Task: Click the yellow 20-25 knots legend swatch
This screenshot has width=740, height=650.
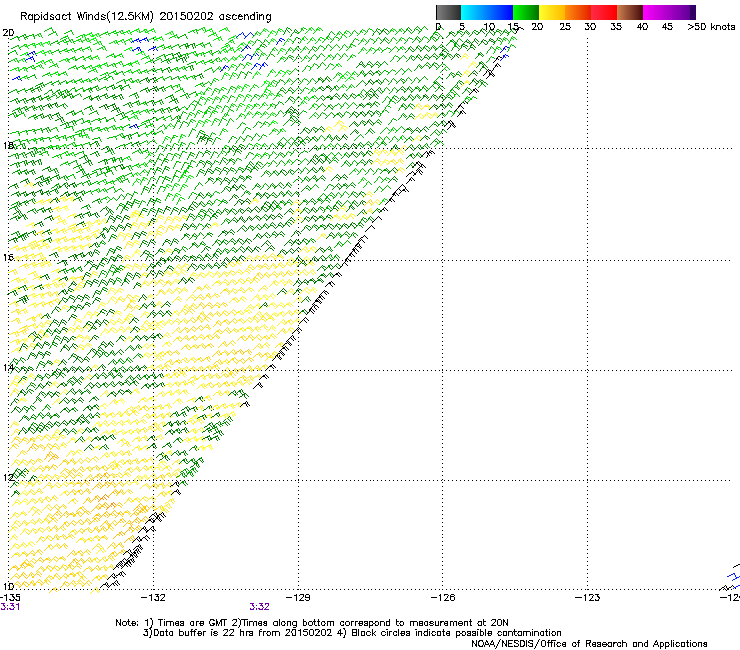Action: point(552,12)
